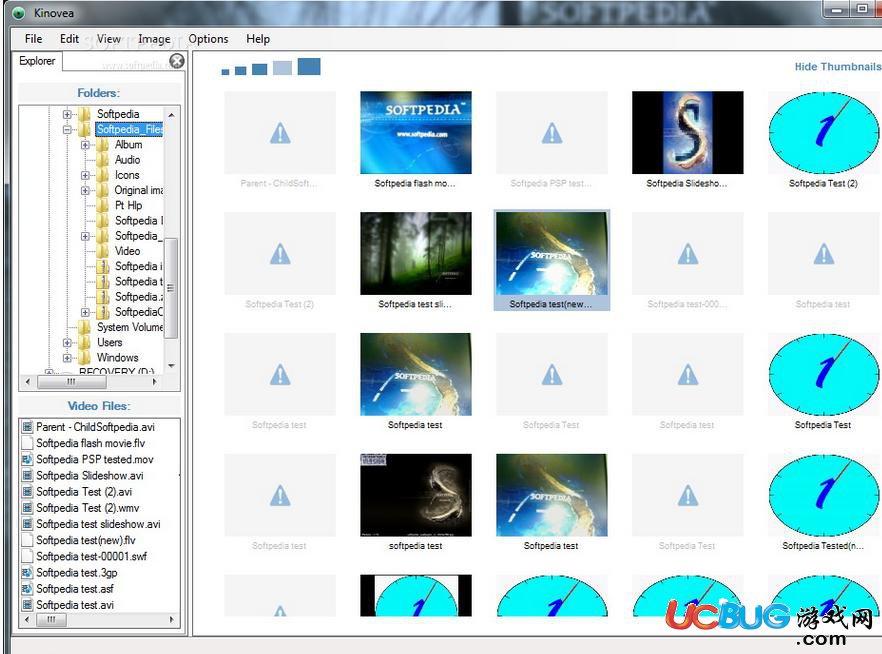
Task: Click the folder tree's scroll-up arrow
Action: tap(172, 115)
